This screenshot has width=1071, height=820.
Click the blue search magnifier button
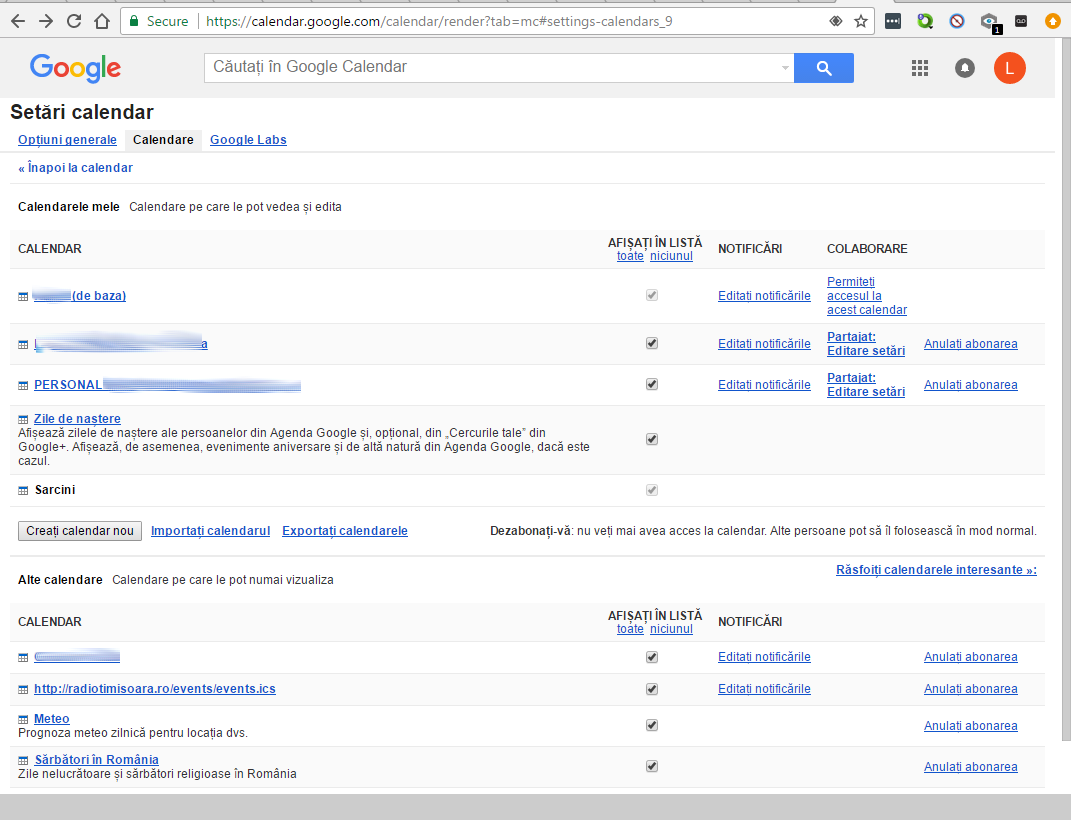pyautogui.click(x=823, y=68)
